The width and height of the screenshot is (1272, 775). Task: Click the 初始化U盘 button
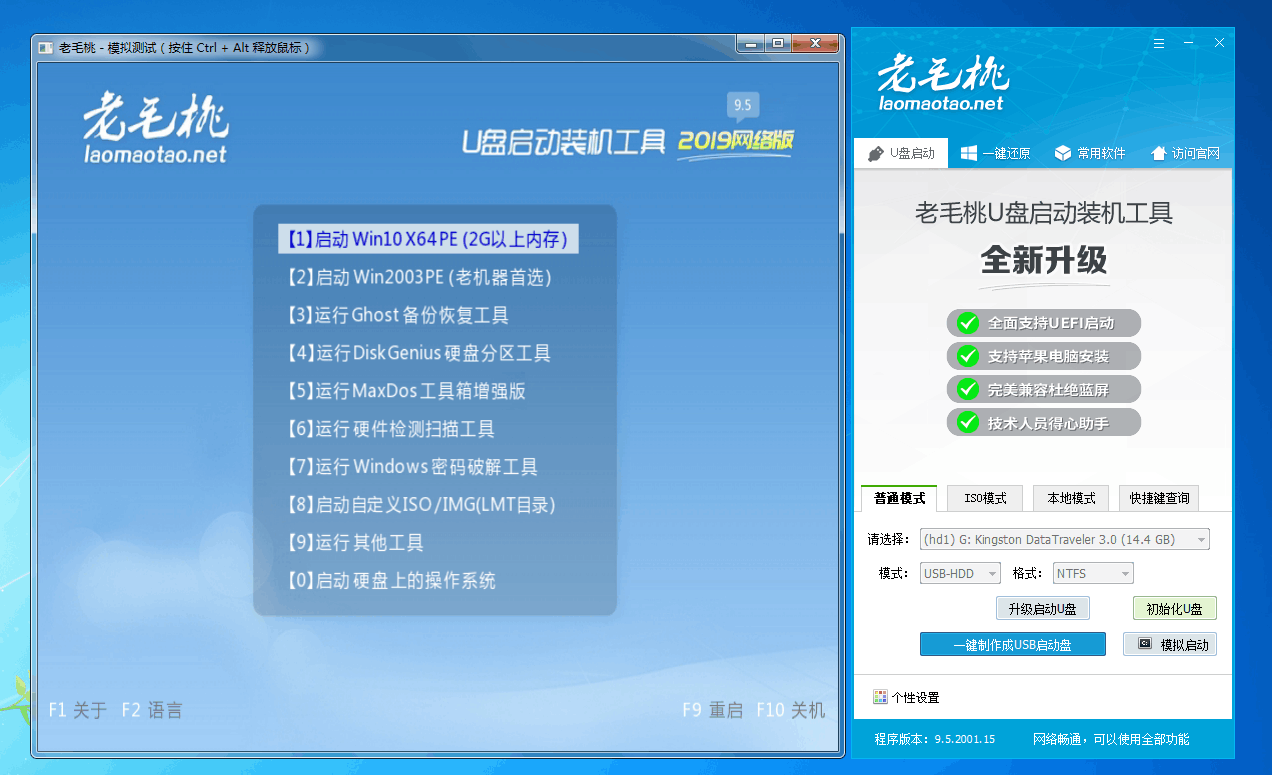coord(1174,608)
